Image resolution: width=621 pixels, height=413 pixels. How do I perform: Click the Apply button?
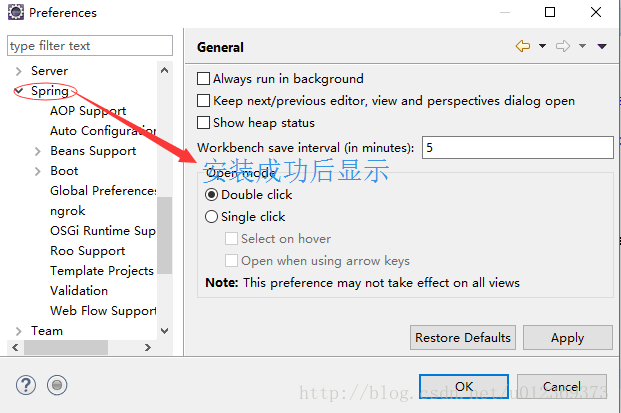pyautogui.click(x=568, y=337)
